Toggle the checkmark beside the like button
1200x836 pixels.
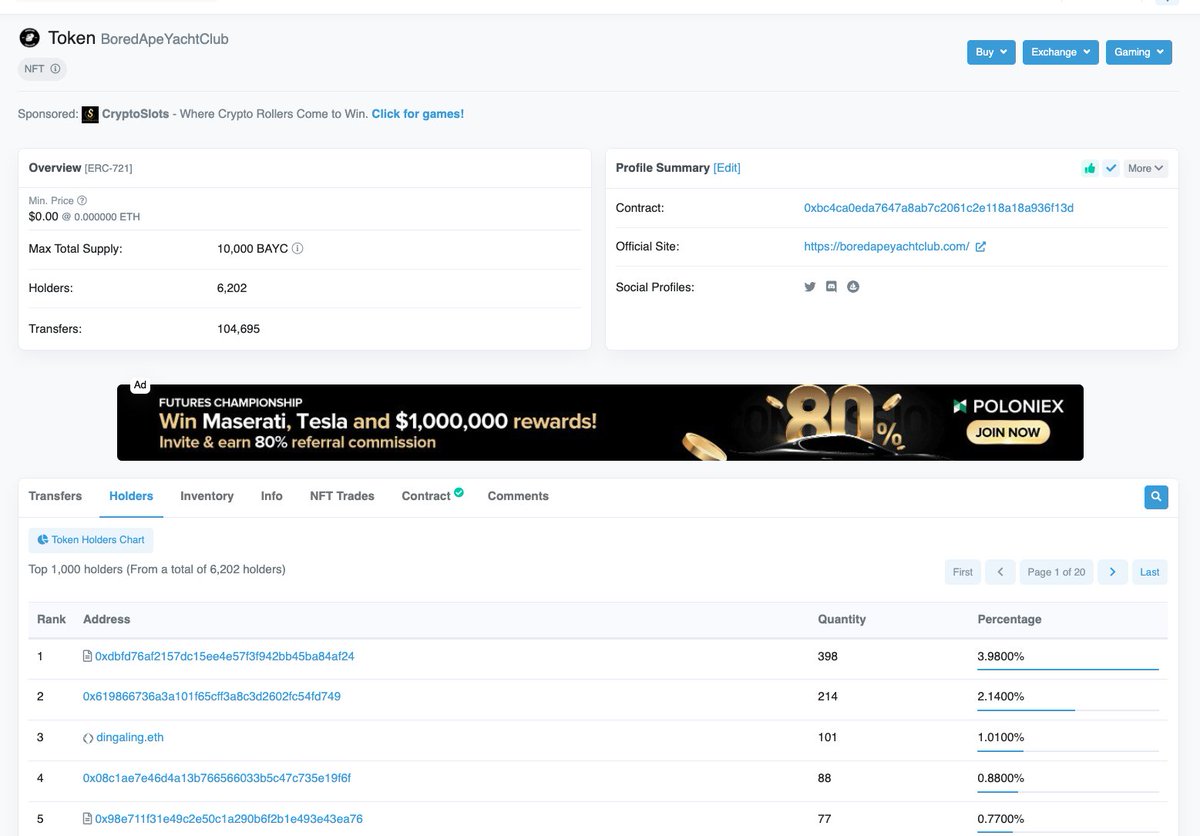coord(1111,168)
